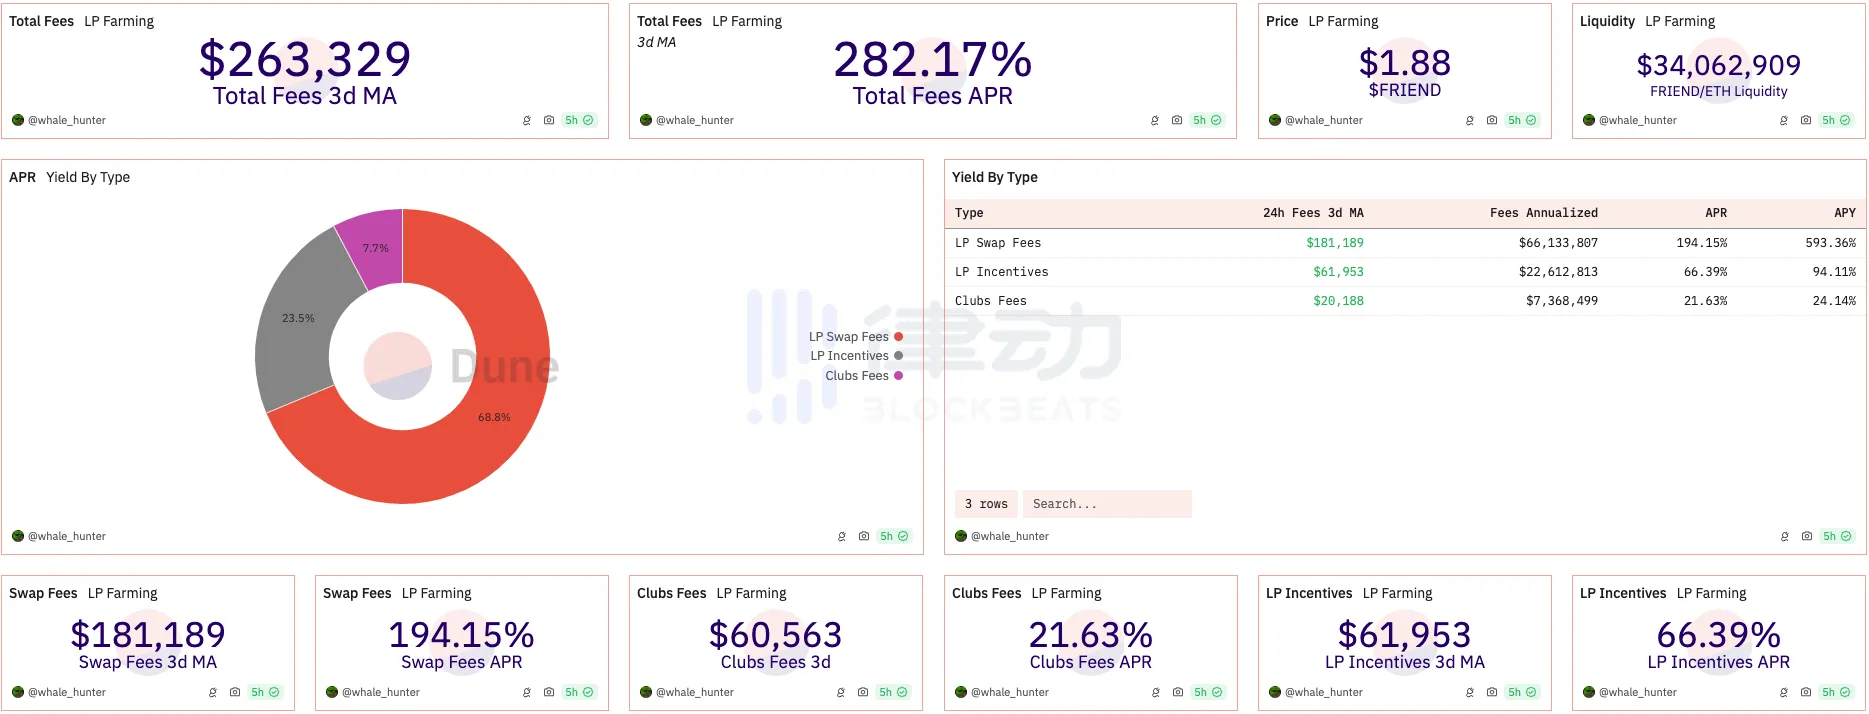The image size is (1869, 714).
Task: Open alert icon in Total Fees APR panel
Action: (x=1155, y=120)
